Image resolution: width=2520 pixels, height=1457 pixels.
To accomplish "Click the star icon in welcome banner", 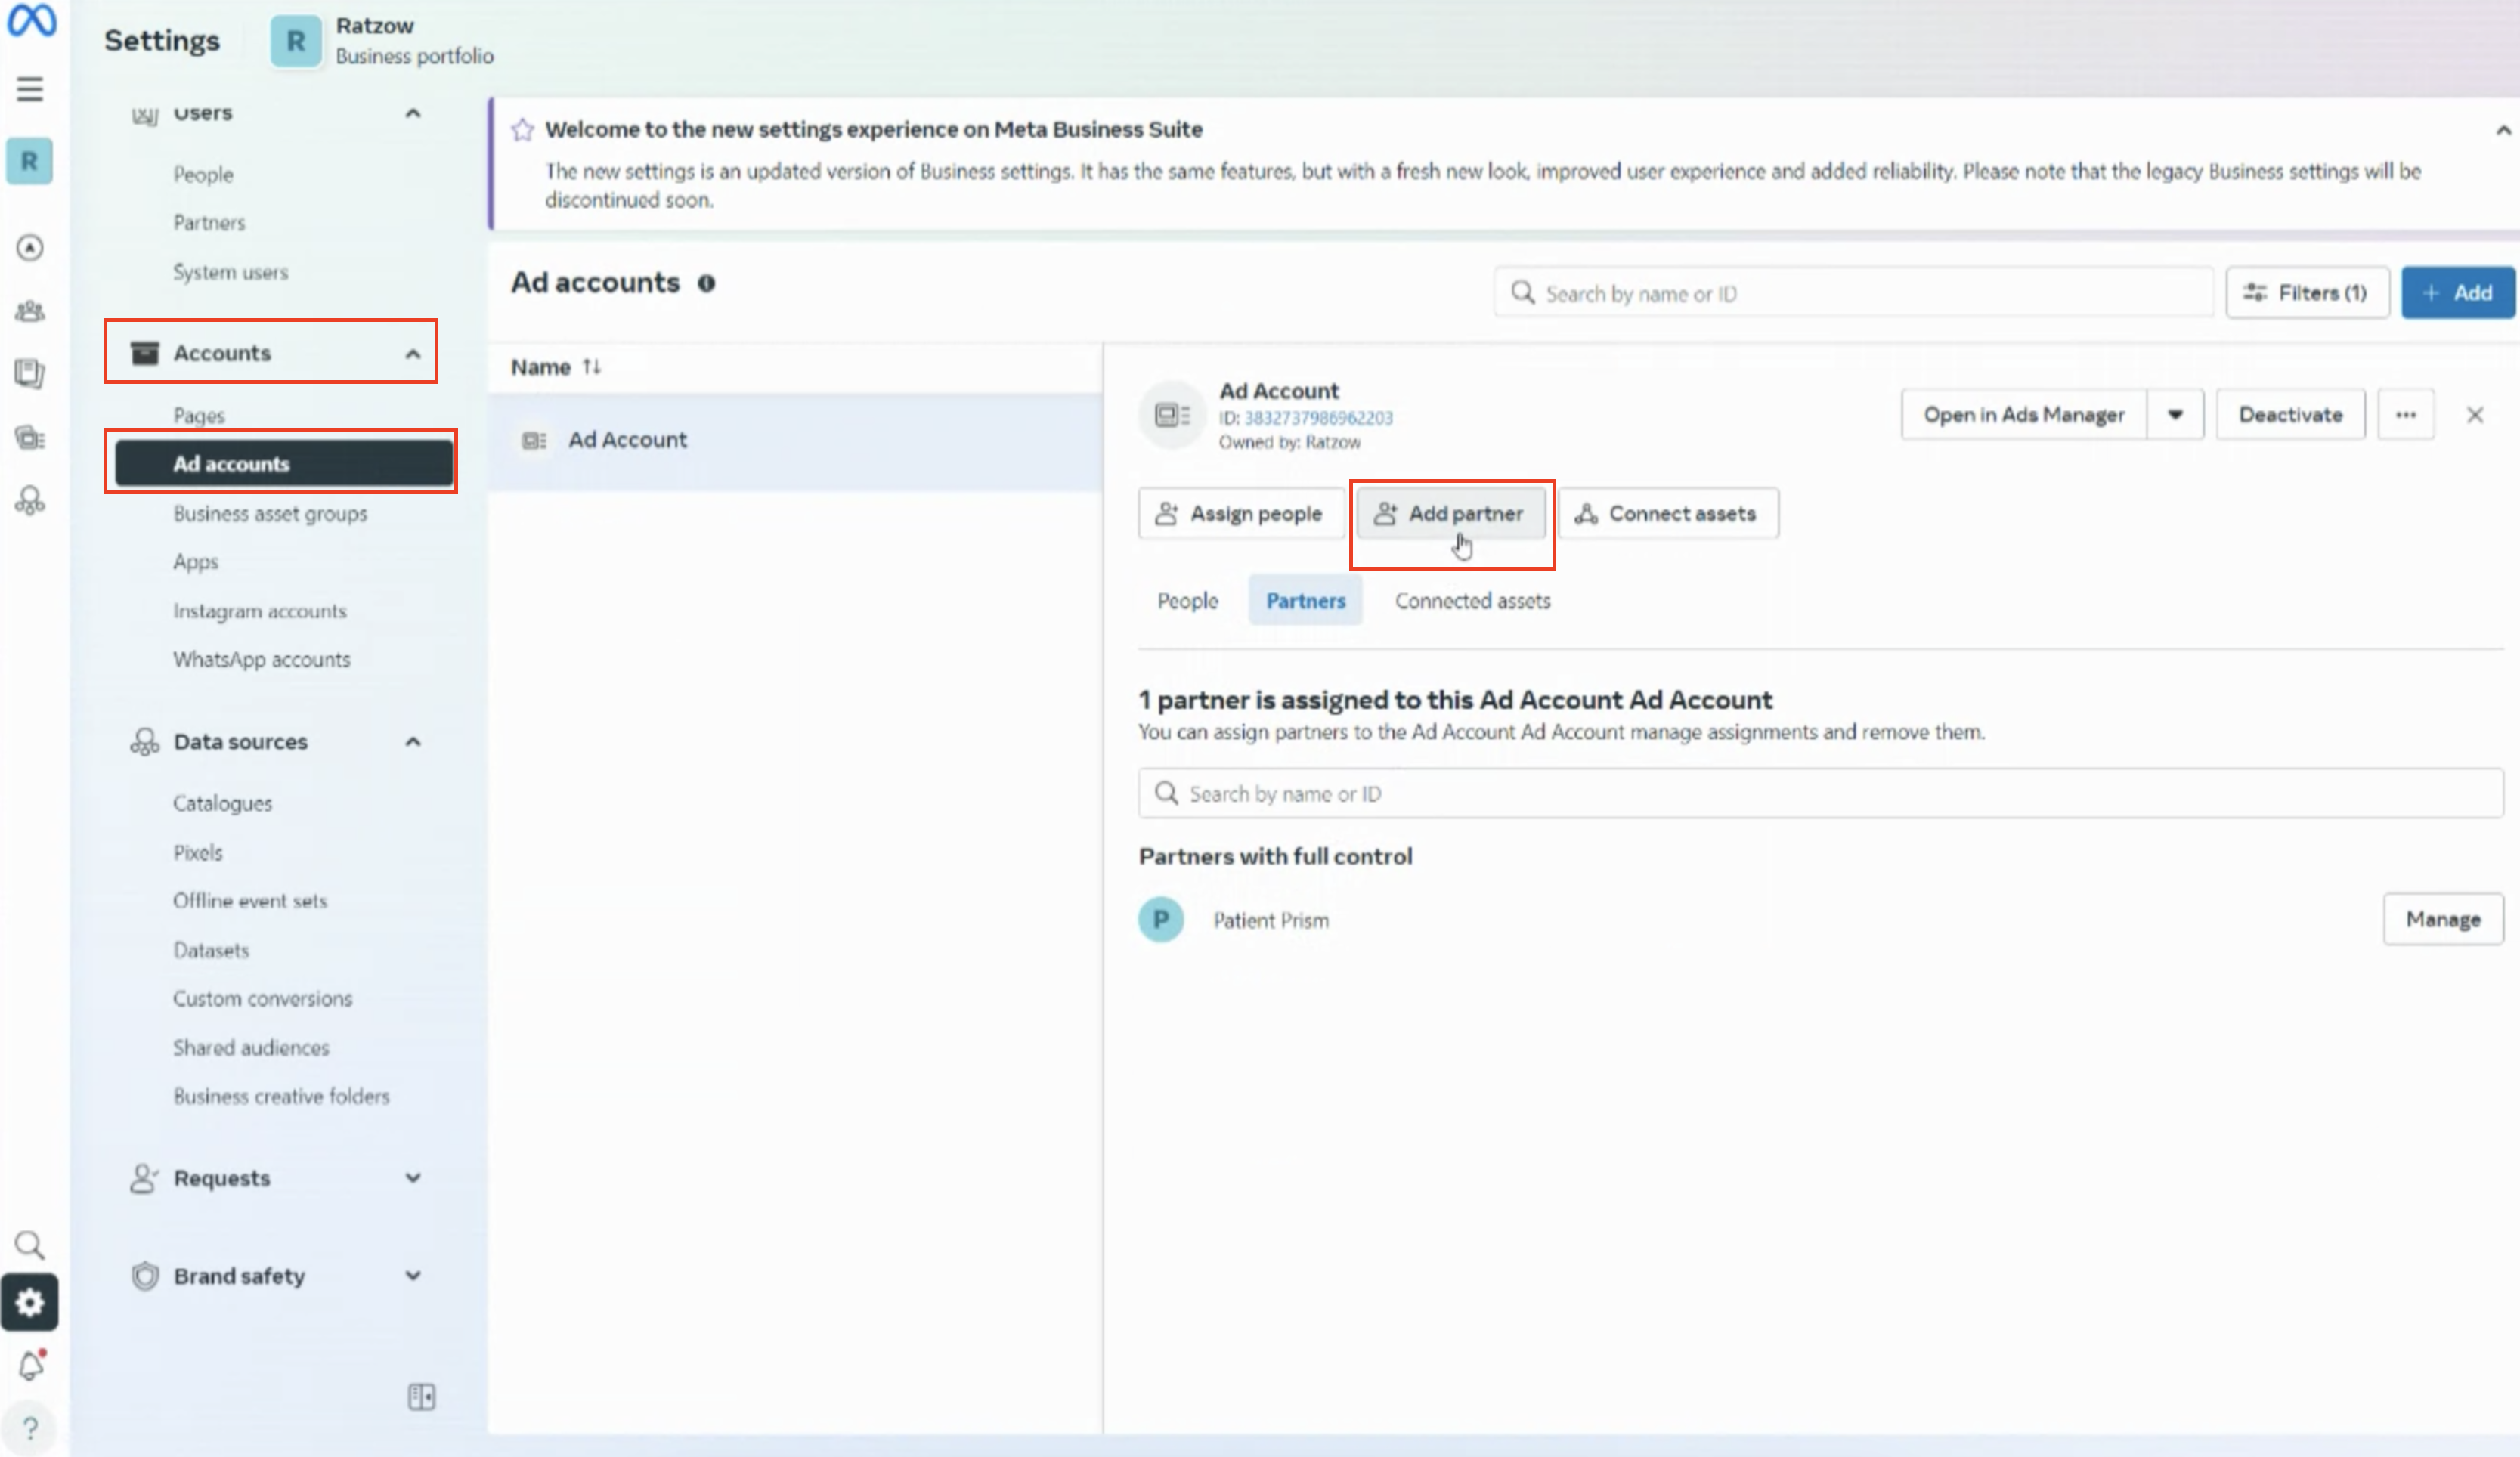I will click(x=522, y=130).
